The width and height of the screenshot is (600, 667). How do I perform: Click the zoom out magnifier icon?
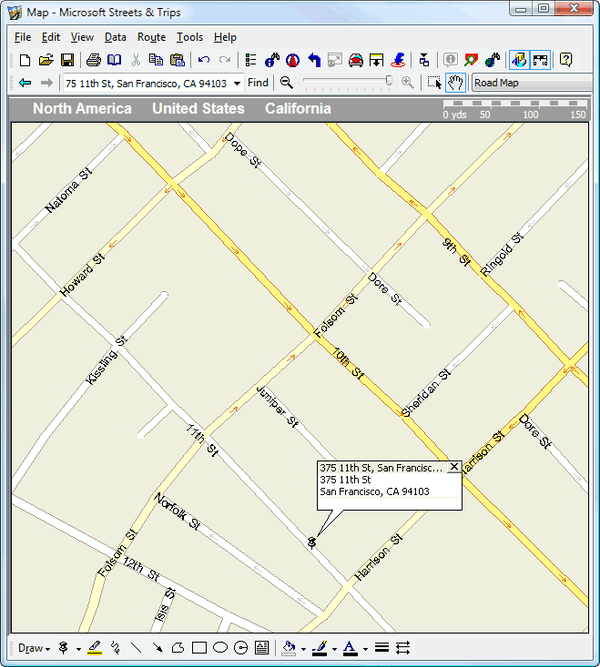click(287, 83)
